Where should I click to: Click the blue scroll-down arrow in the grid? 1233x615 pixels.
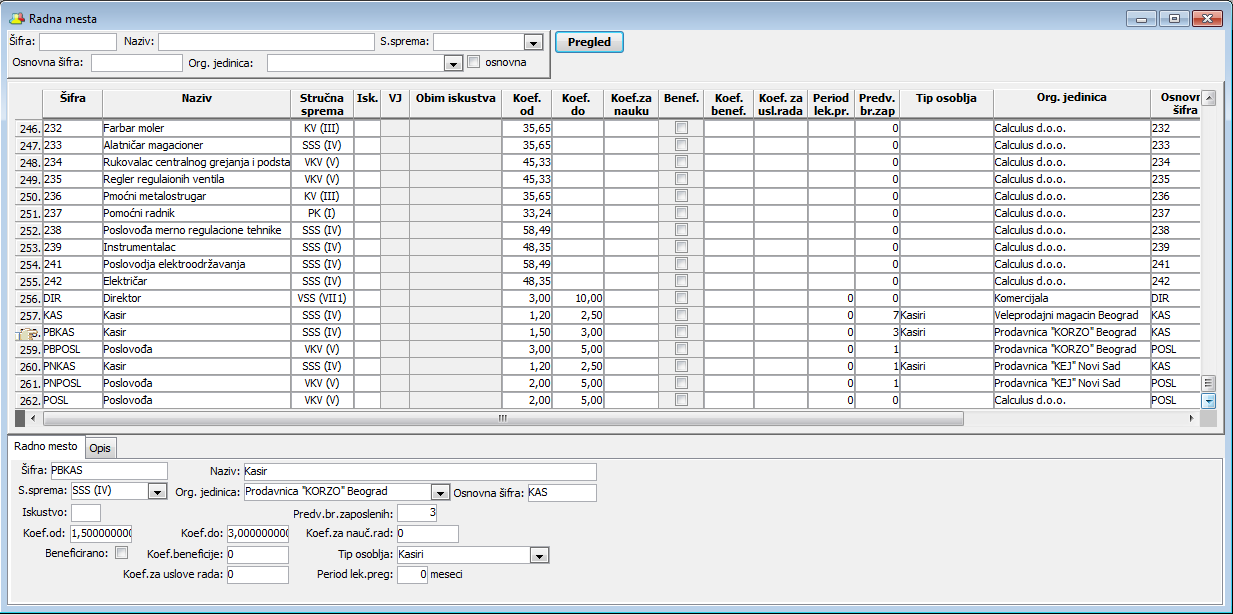tap(1208, 400)
